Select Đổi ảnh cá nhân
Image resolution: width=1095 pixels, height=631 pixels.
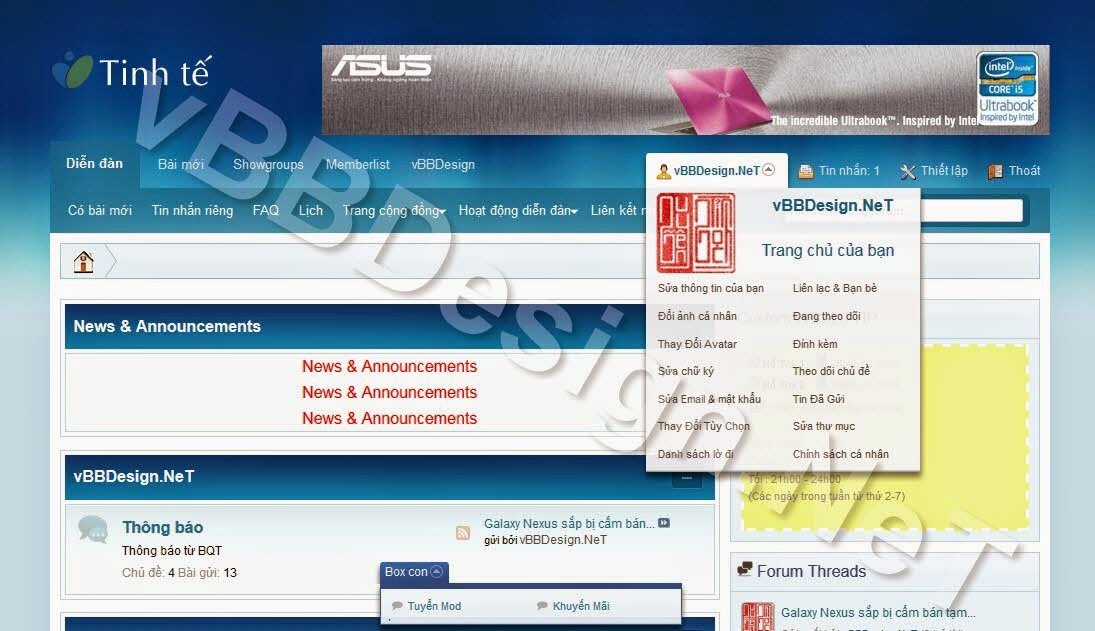click(x=697, y=316)
